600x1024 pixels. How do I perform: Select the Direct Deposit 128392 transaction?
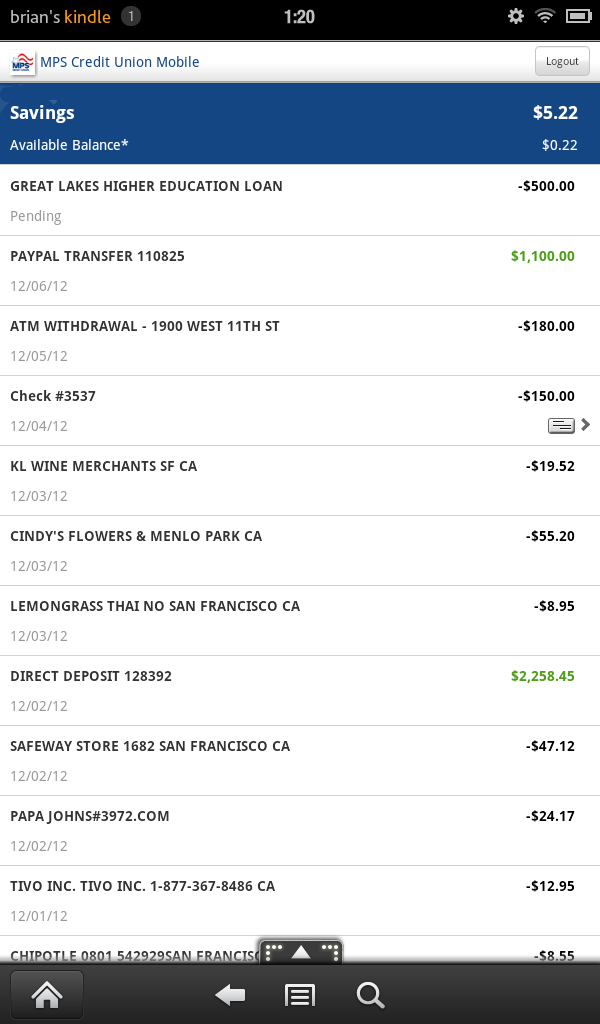point(300,690)
